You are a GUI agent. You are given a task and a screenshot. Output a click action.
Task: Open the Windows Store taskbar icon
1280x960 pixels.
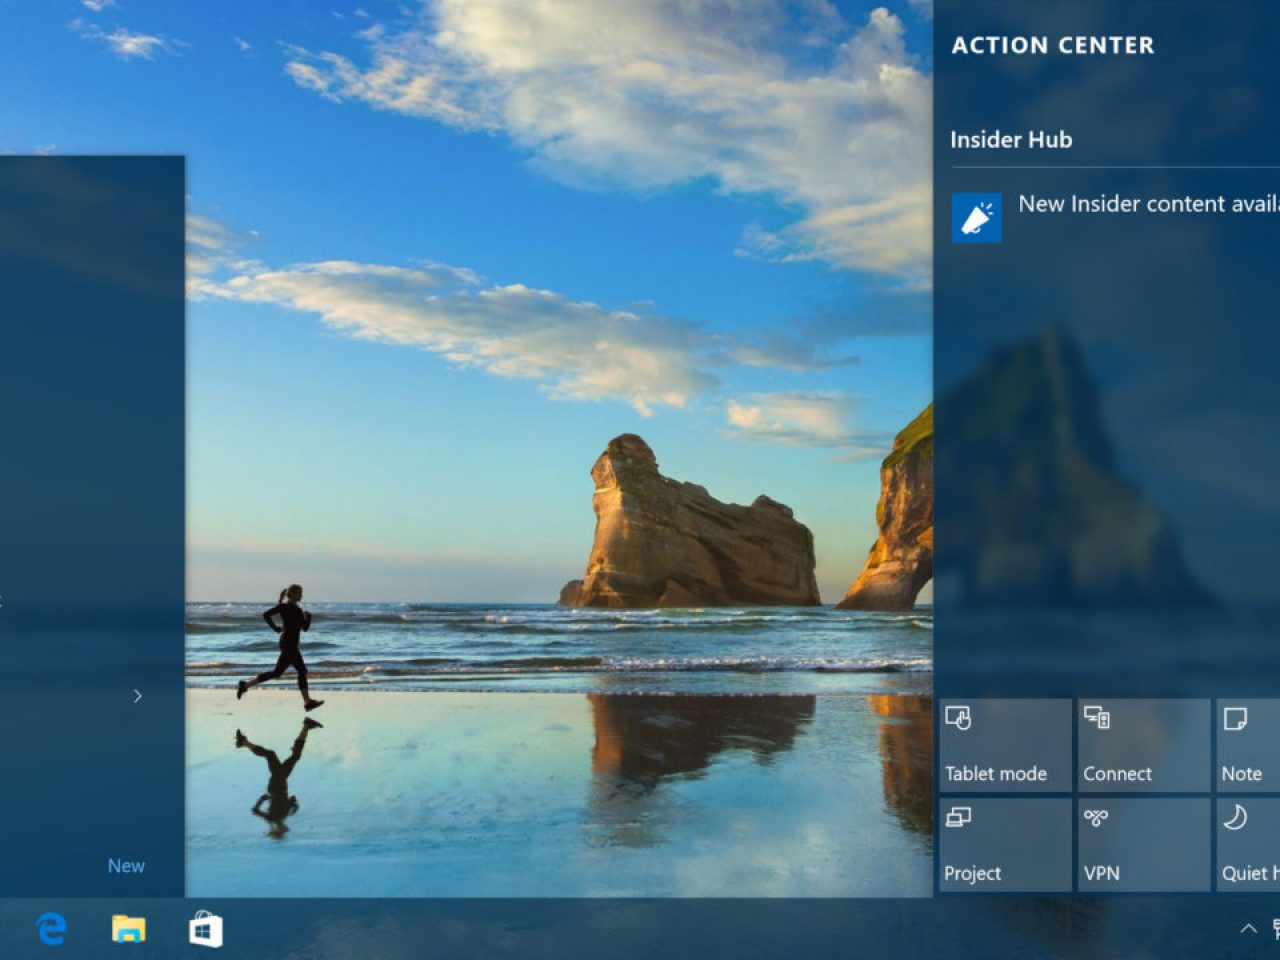(x=206, y=929)
